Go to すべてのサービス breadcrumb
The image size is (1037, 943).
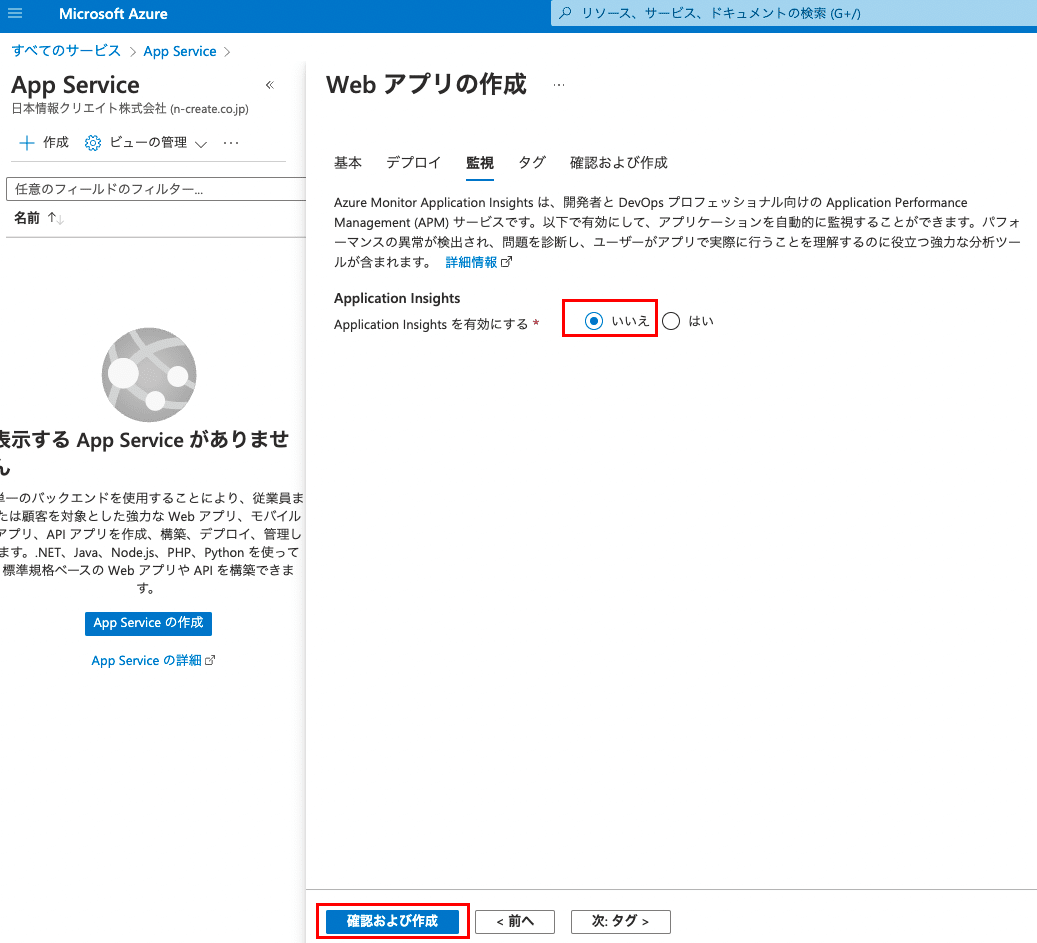click(66, 51)
